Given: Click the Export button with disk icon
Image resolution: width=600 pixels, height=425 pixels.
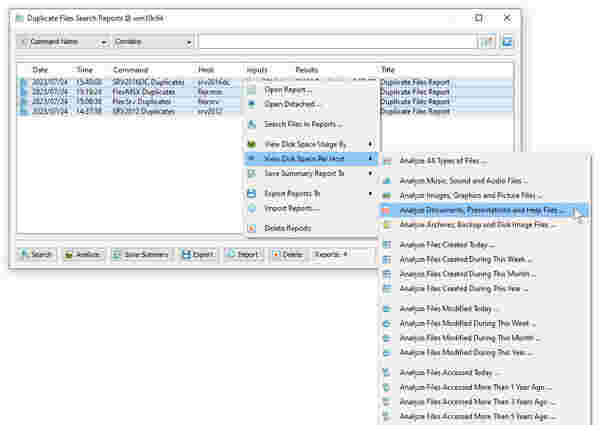Looking at the screenshot, I should coord(198,255).
